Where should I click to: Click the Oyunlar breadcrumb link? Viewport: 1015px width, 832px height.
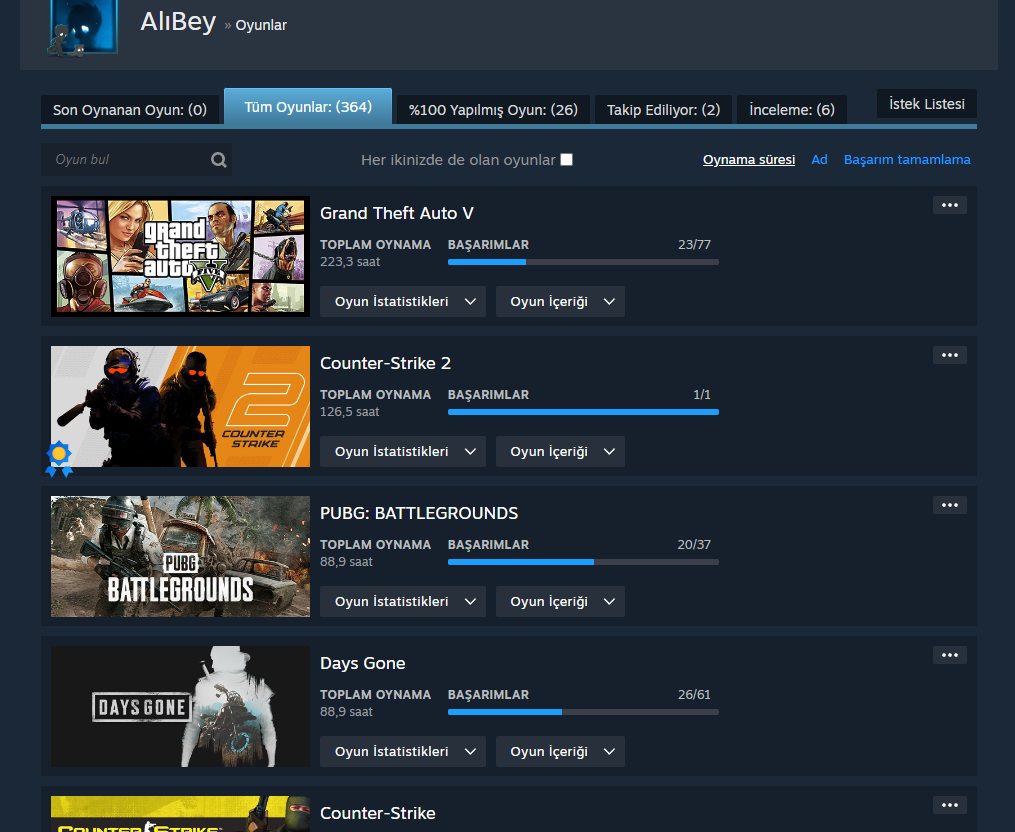coord(261,25)
